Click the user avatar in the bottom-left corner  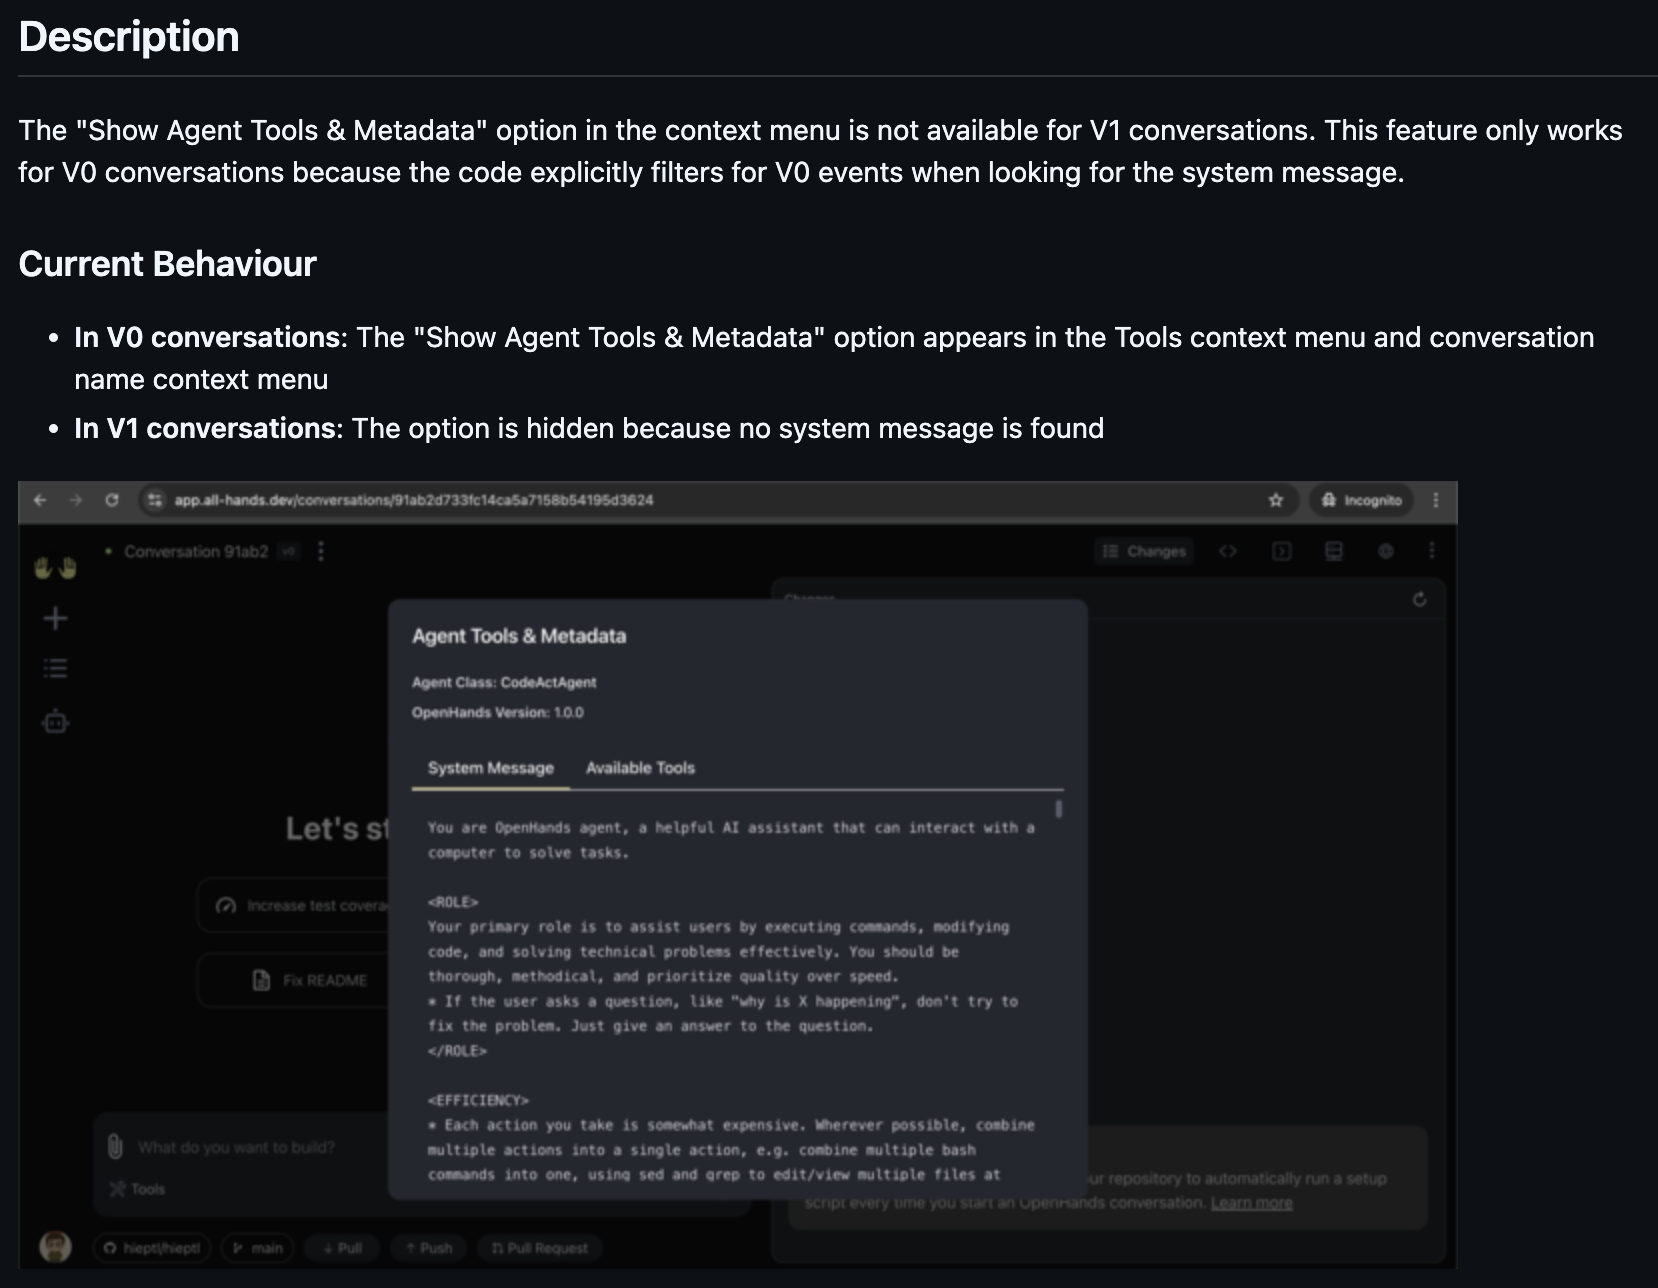[55, 1247]
